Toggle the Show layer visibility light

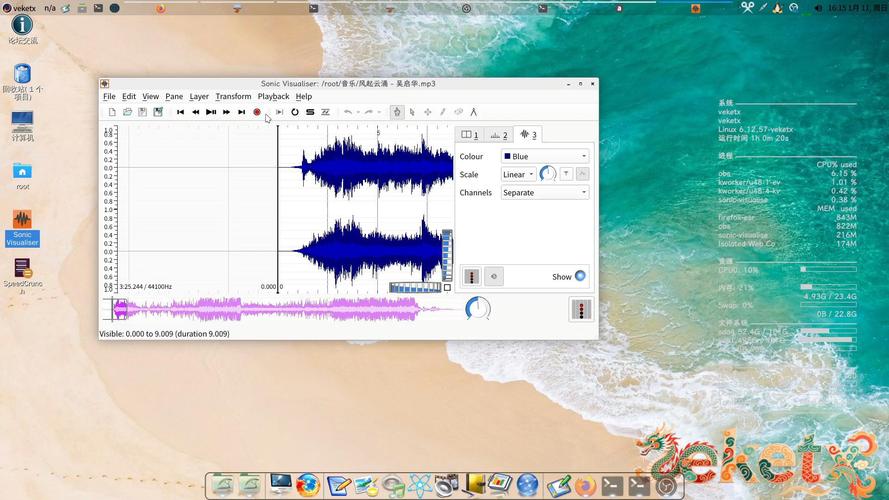[580, 276]
